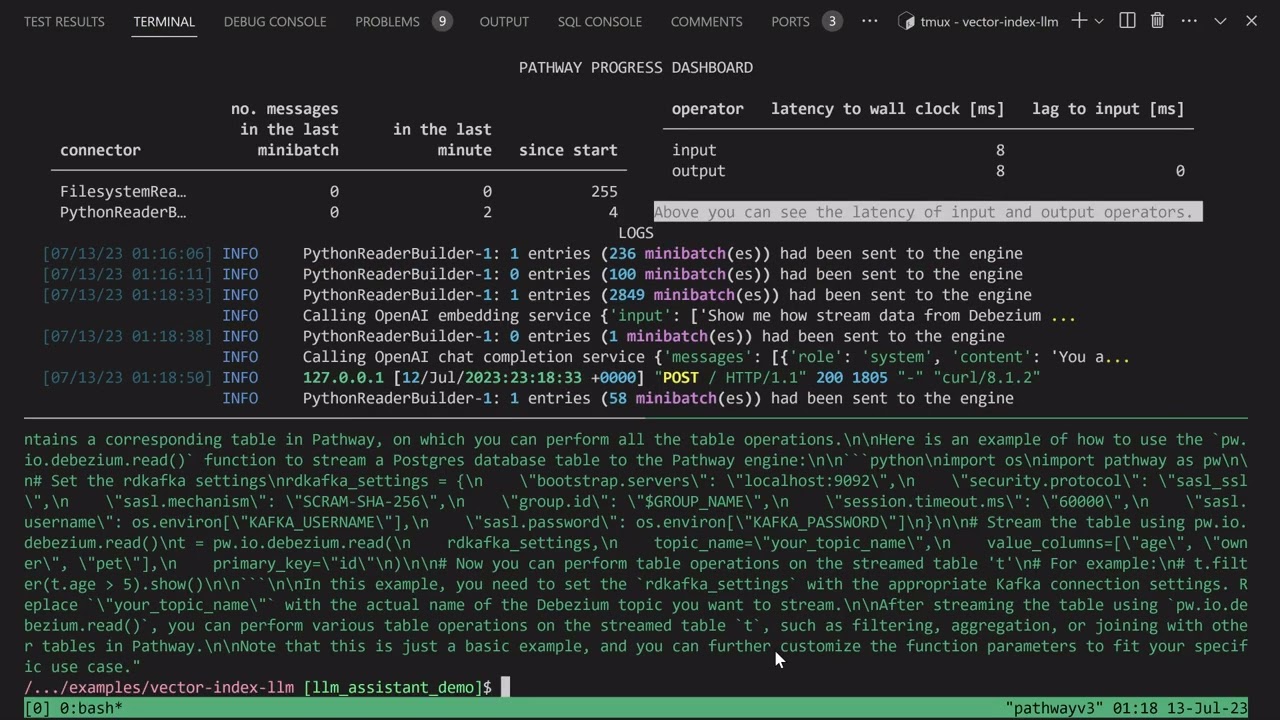Switch to the Debug Console tab
The image size is (1280, 720).
[275, 21]
